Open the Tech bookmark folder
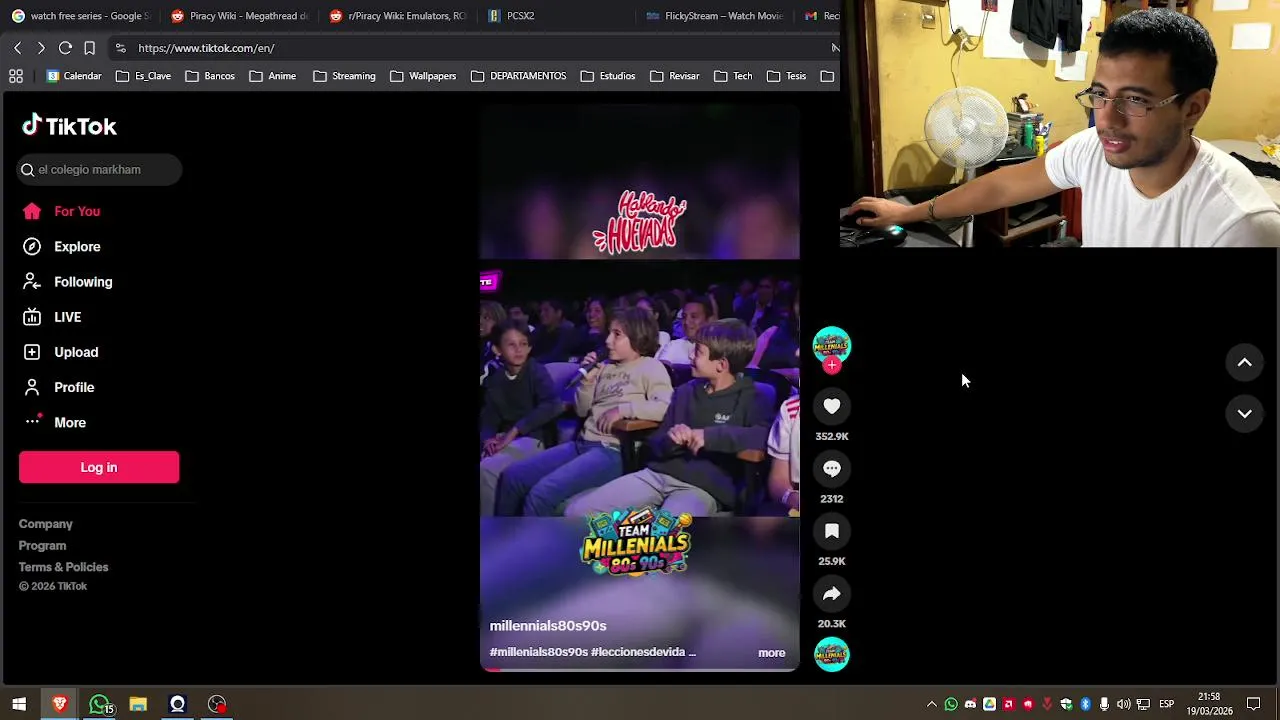 pyautogui.click(x=733, y=76)
